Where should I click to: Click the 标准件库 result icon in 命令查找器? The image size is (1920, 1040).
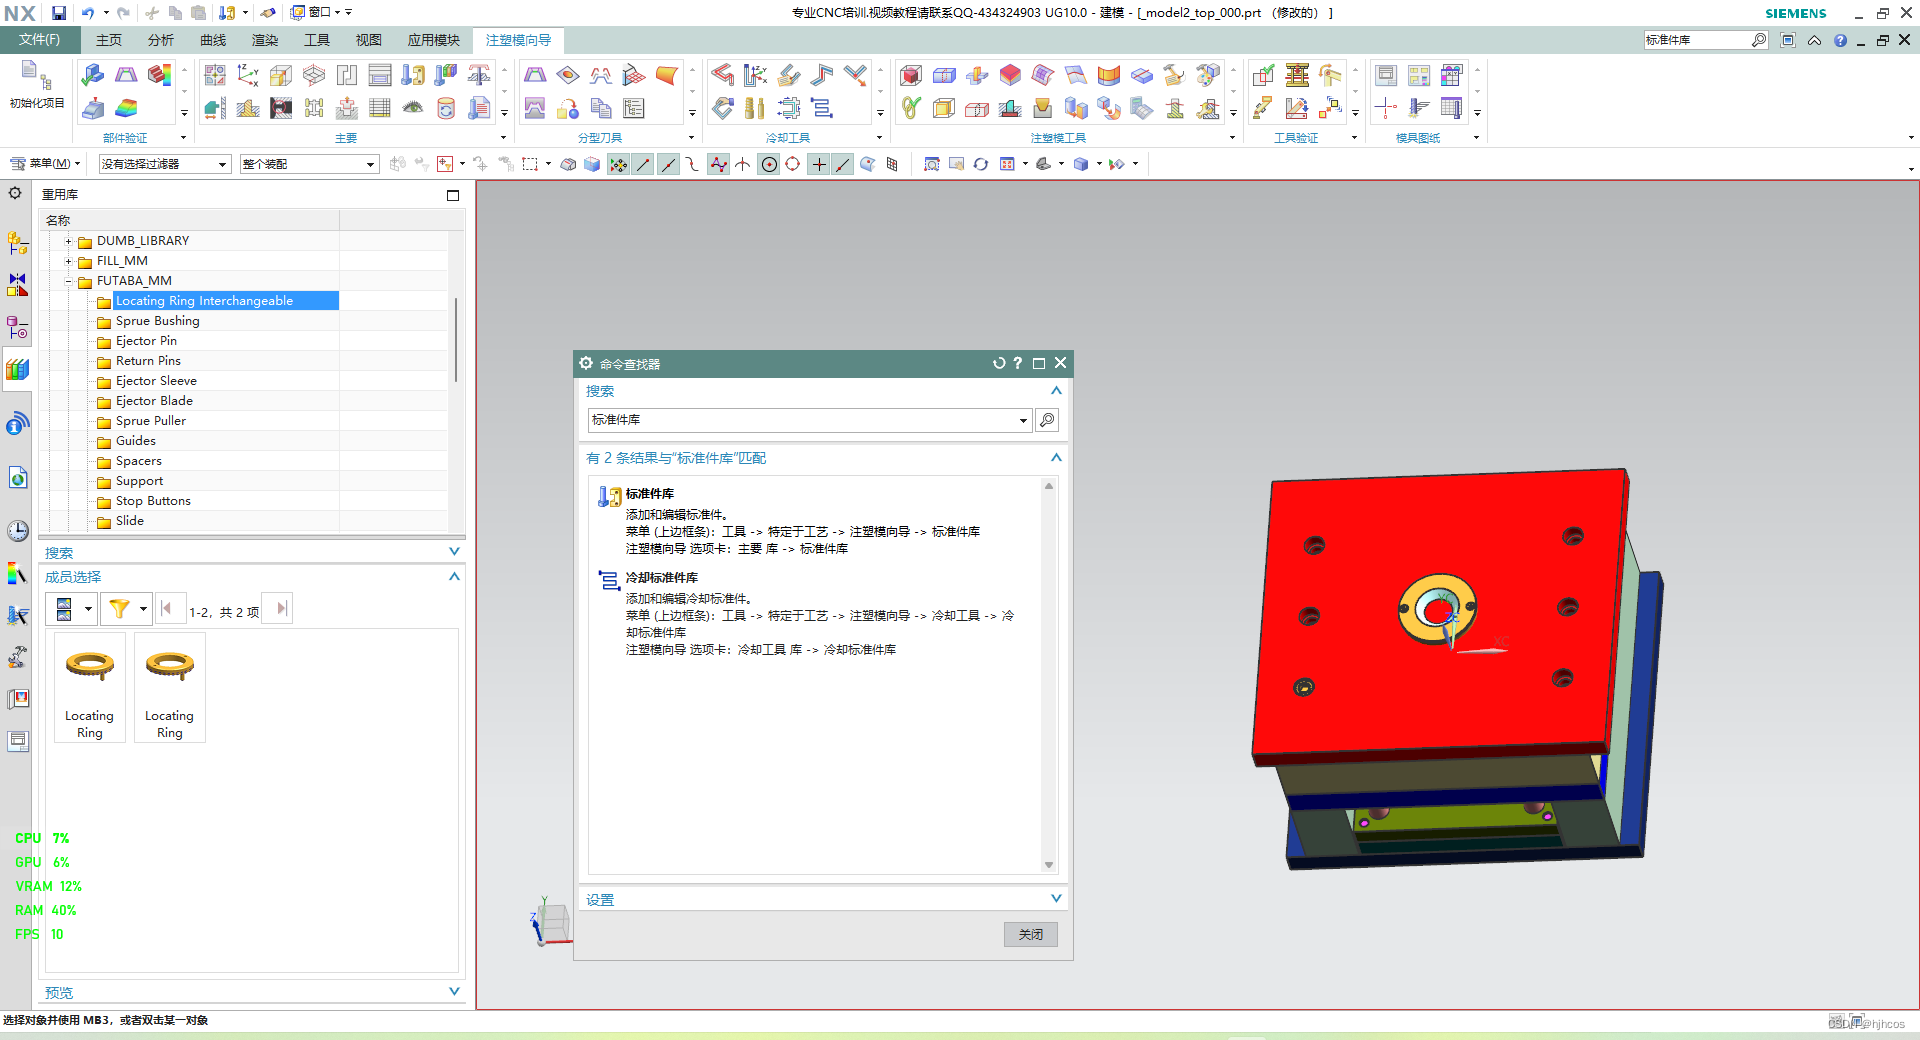(x=609, y=496)
